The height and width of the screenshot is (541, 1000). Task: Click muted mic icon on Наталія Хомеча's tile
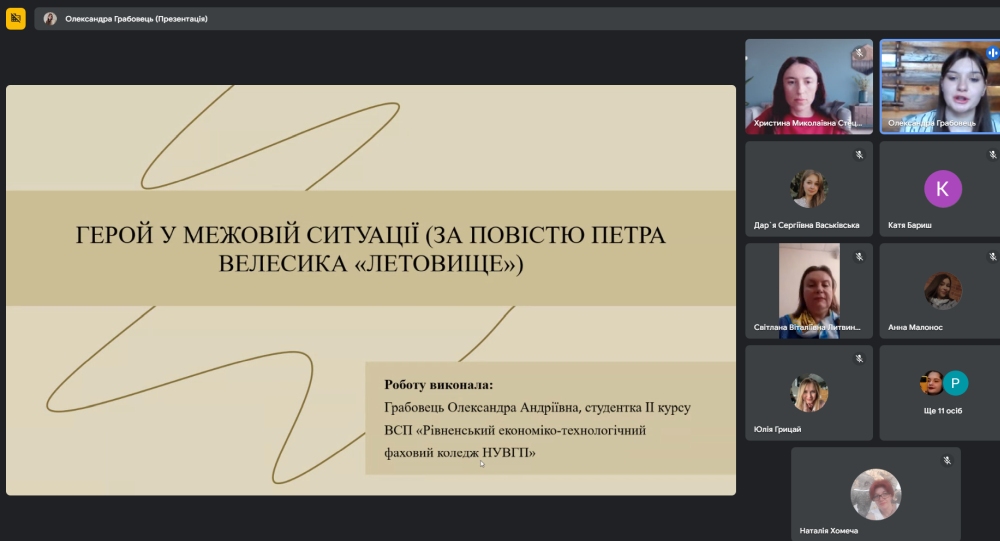coord(946,461)
